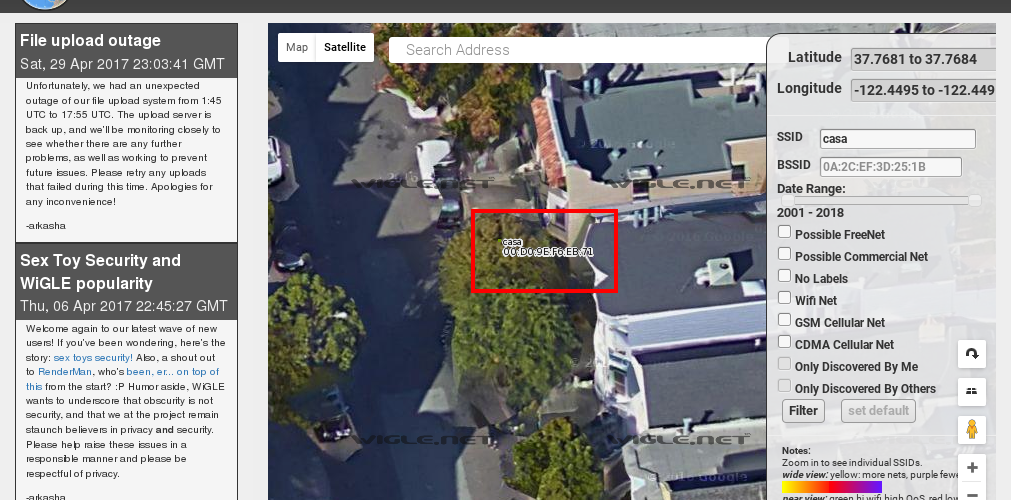The image size is (1011, 500).
Task: Enable the Possible FreeNet checkbox
Action: click(784, 232)
